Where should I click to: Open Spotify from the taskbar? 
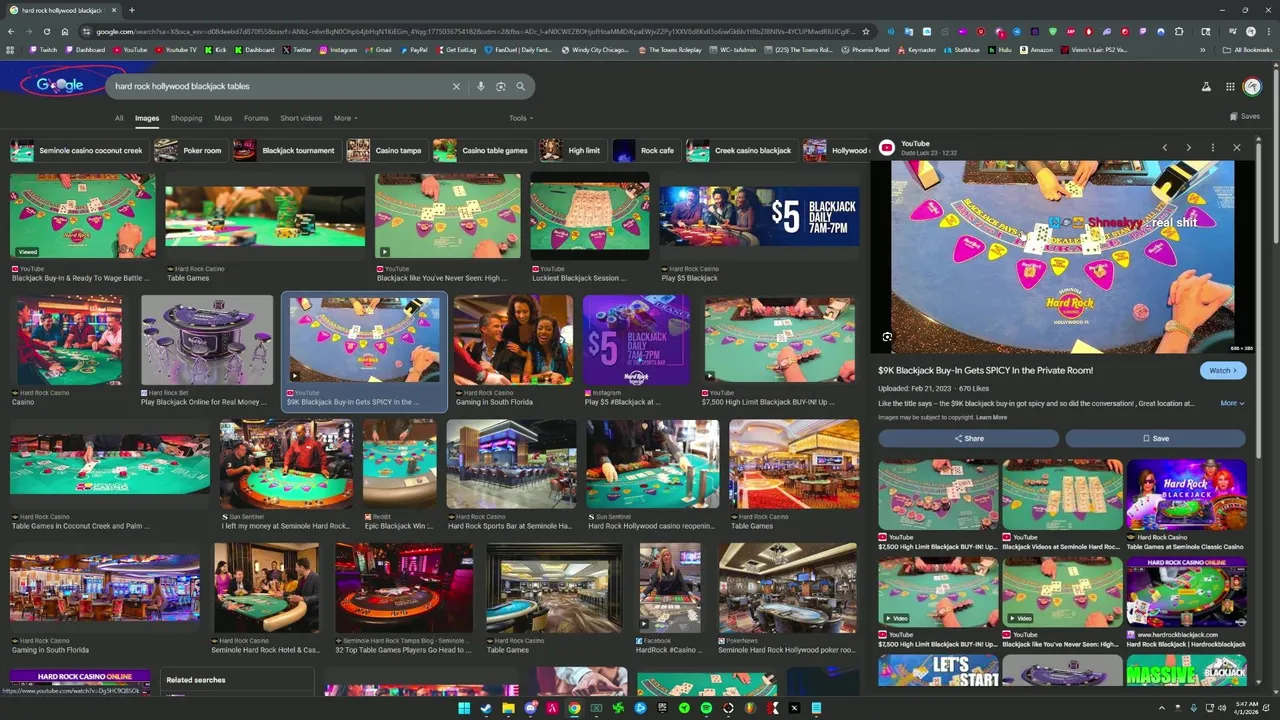click(706, 708)
